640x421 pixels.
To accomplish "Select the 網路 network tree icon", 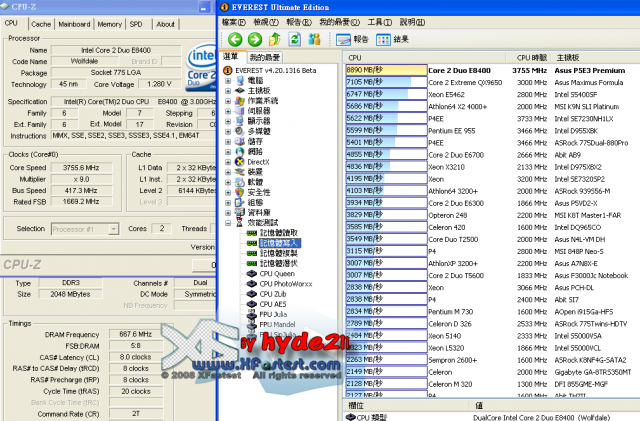I will pyautogui.click(x=240, y=152).
